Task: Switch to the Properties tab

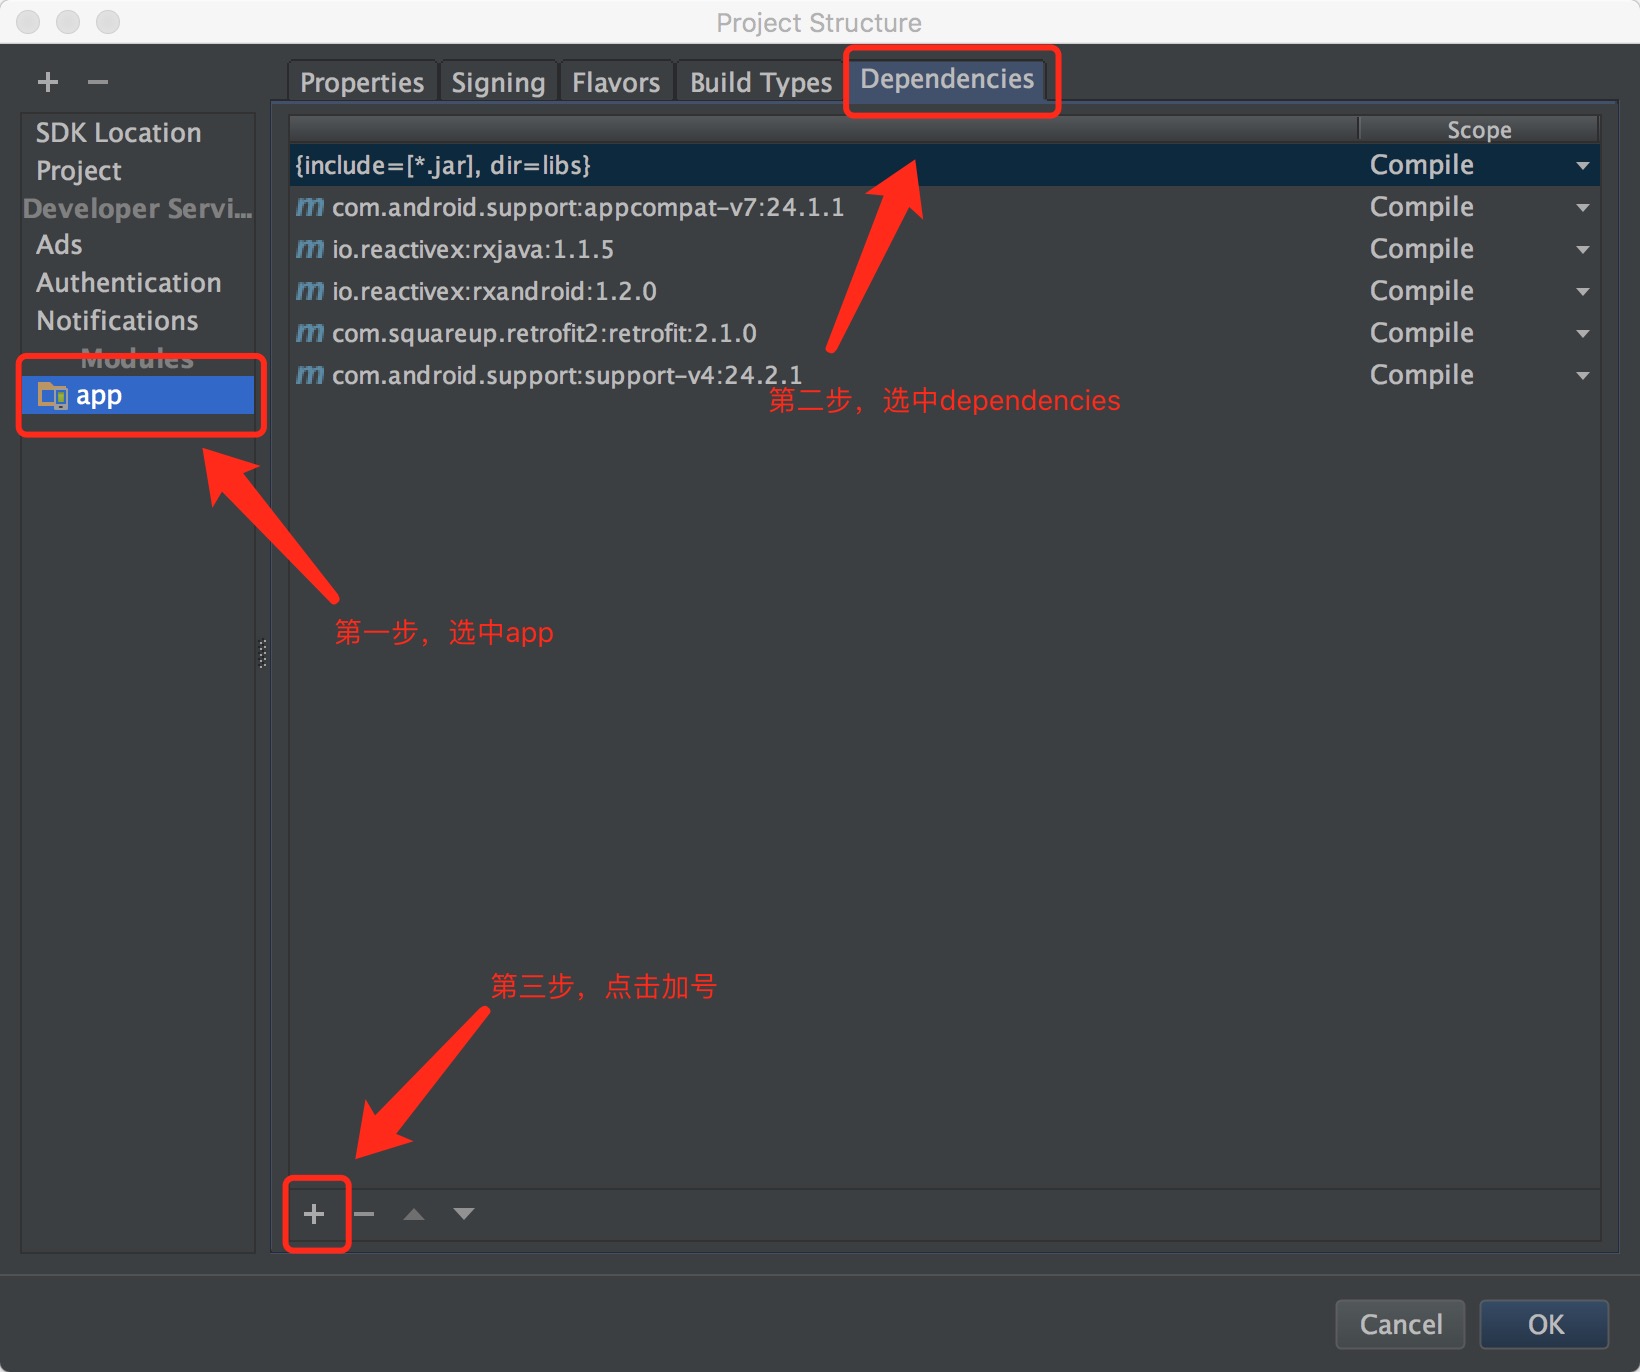Action: [361, 81]
